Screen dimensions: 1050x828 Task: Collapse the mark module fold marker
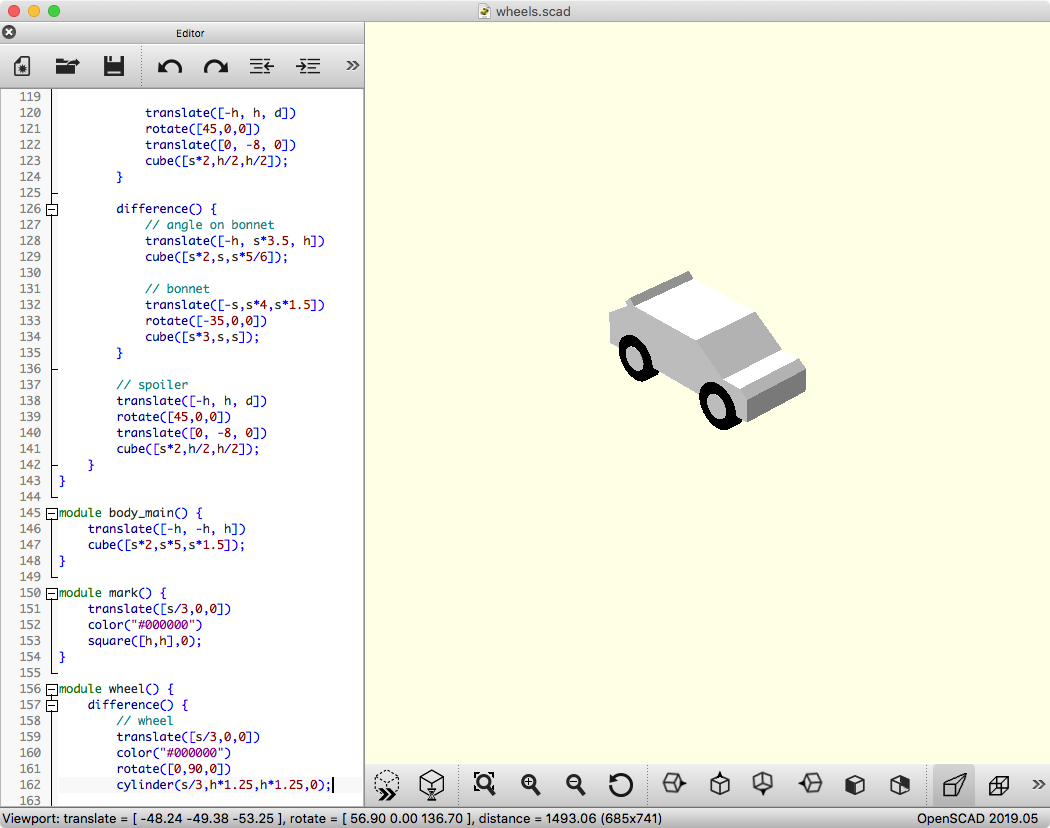[52, 593]
